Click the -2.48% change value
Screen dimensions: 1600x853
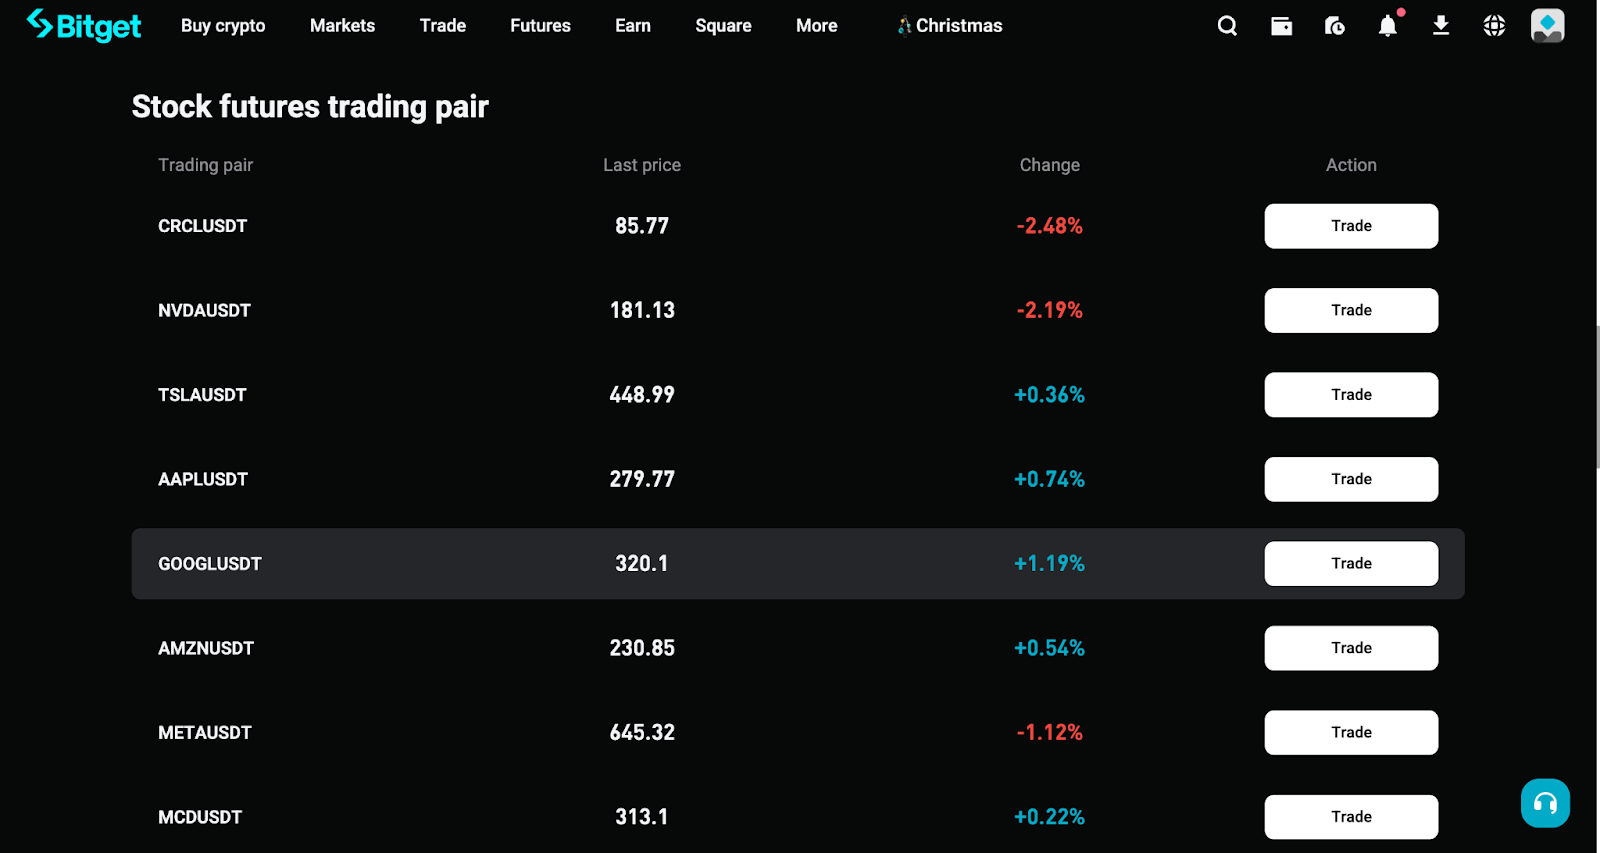1049,226
